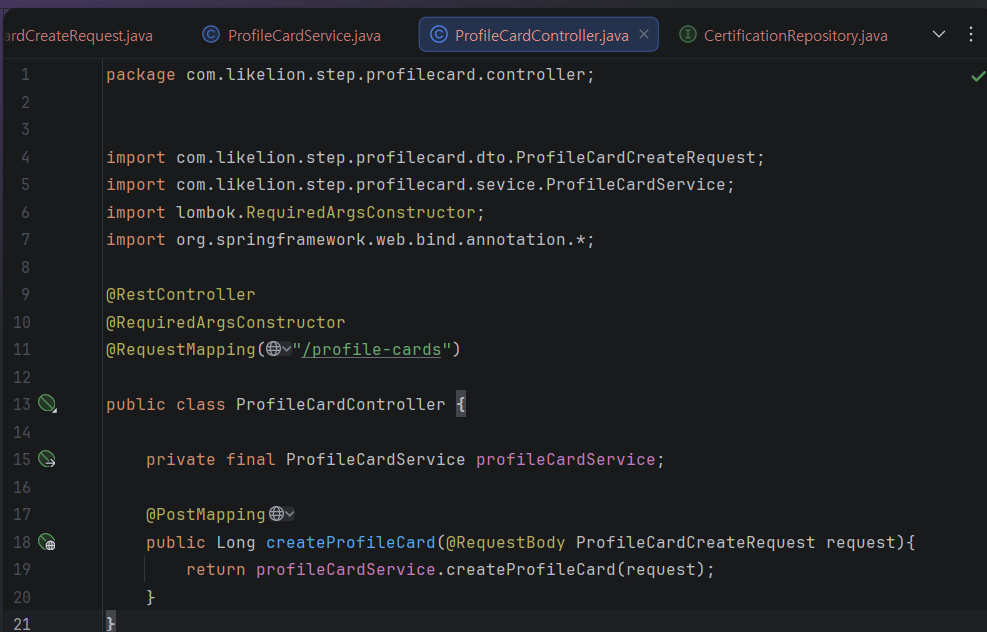Click the opening brace after ProfileCardController
The image size is (987, 632).
(461, 404)
